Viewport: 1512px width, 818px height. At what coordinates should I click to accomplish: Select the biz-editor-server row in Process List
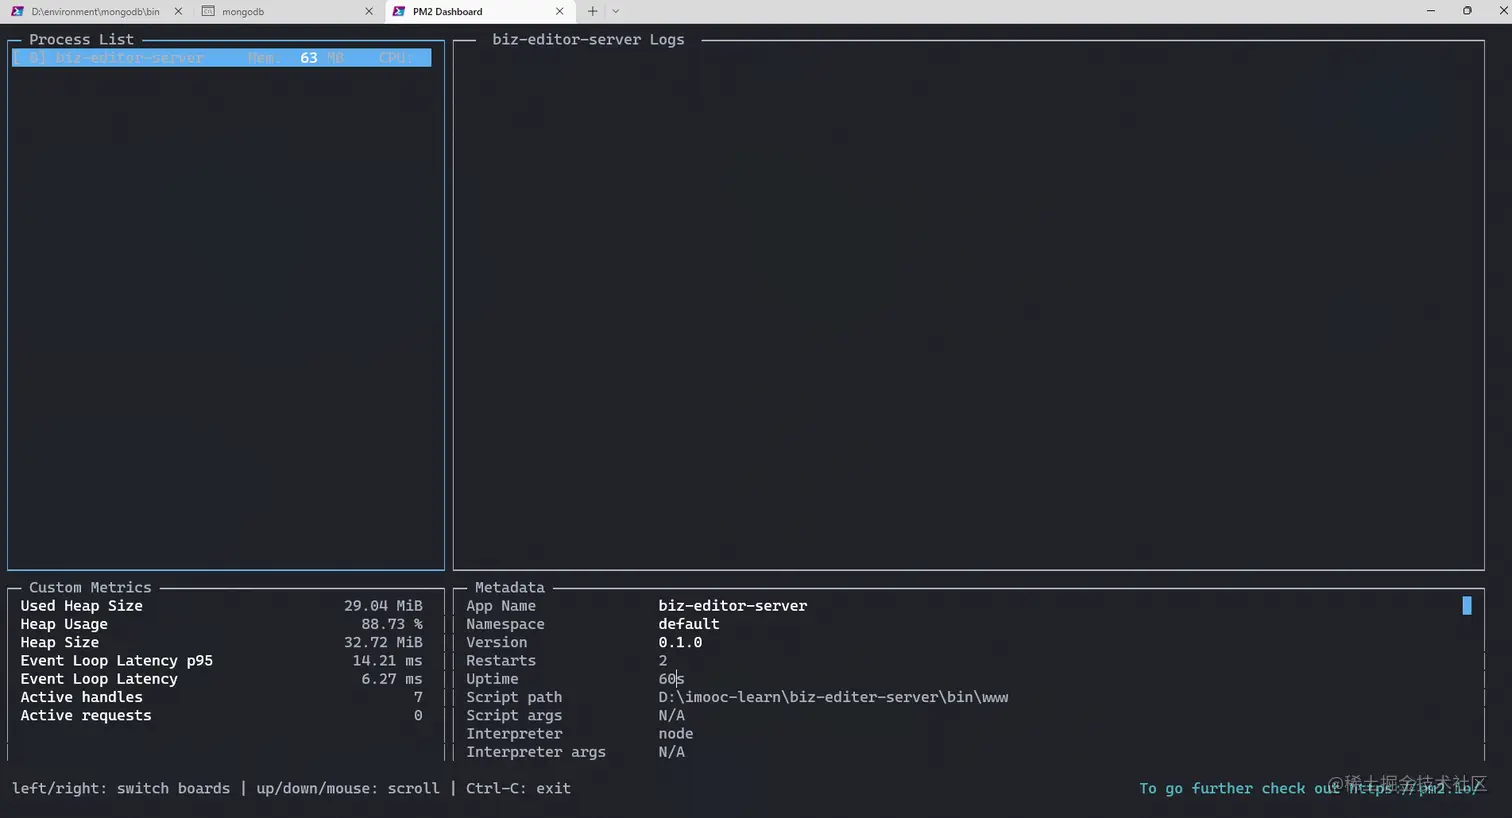[221, 58]
